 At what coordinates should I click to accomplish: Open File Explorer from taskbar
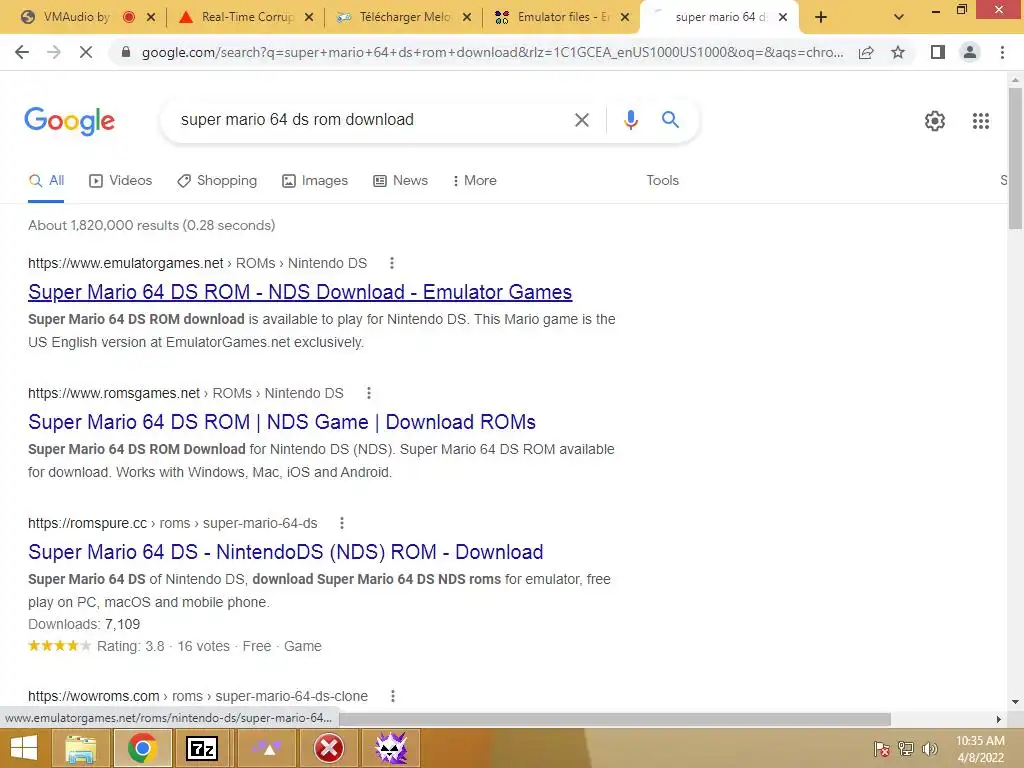[x=81, y=748]
